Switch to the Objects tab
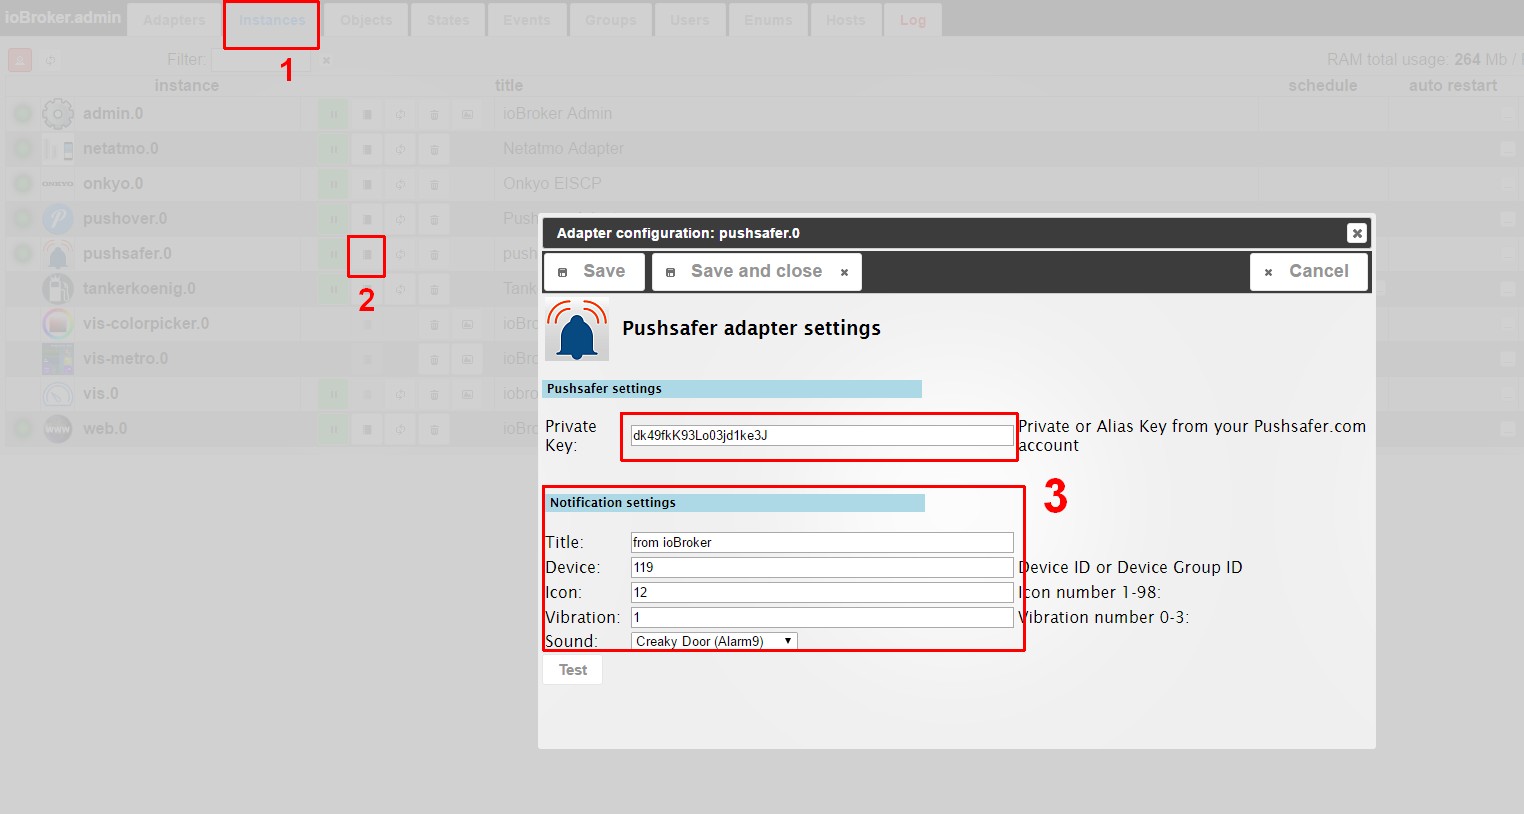This screenshot has height=814, width=1524. [x=366, y=20]
